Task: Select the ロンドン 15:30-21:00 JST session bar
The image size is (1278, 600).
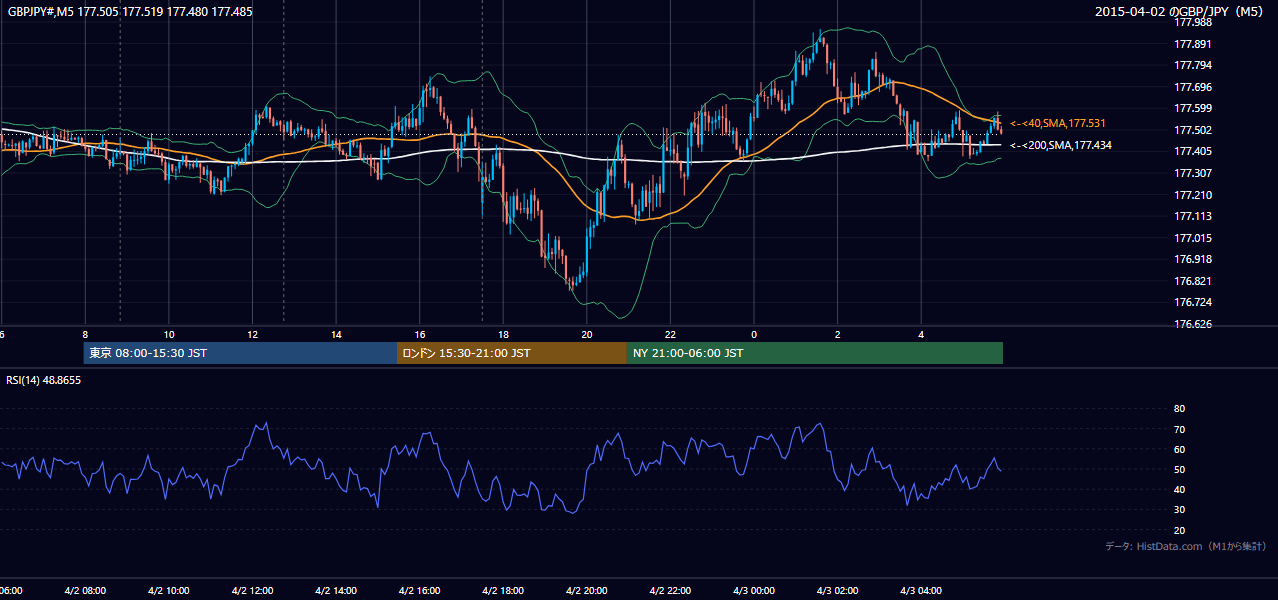Action: [512, 353]
